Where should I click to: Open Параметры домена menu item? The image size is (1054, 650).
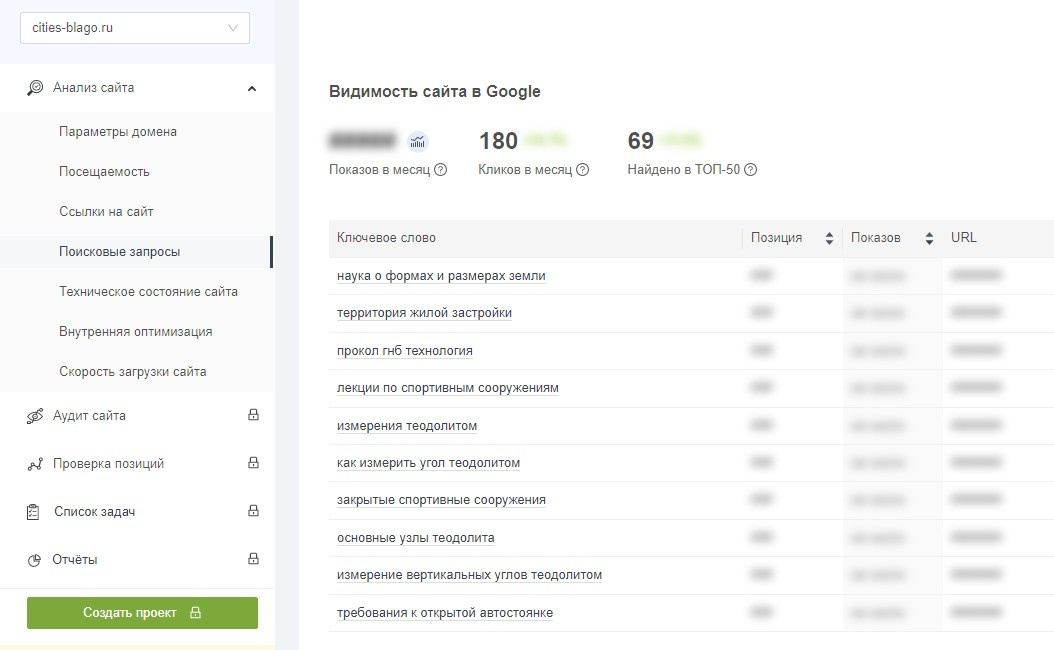point(118,132)
